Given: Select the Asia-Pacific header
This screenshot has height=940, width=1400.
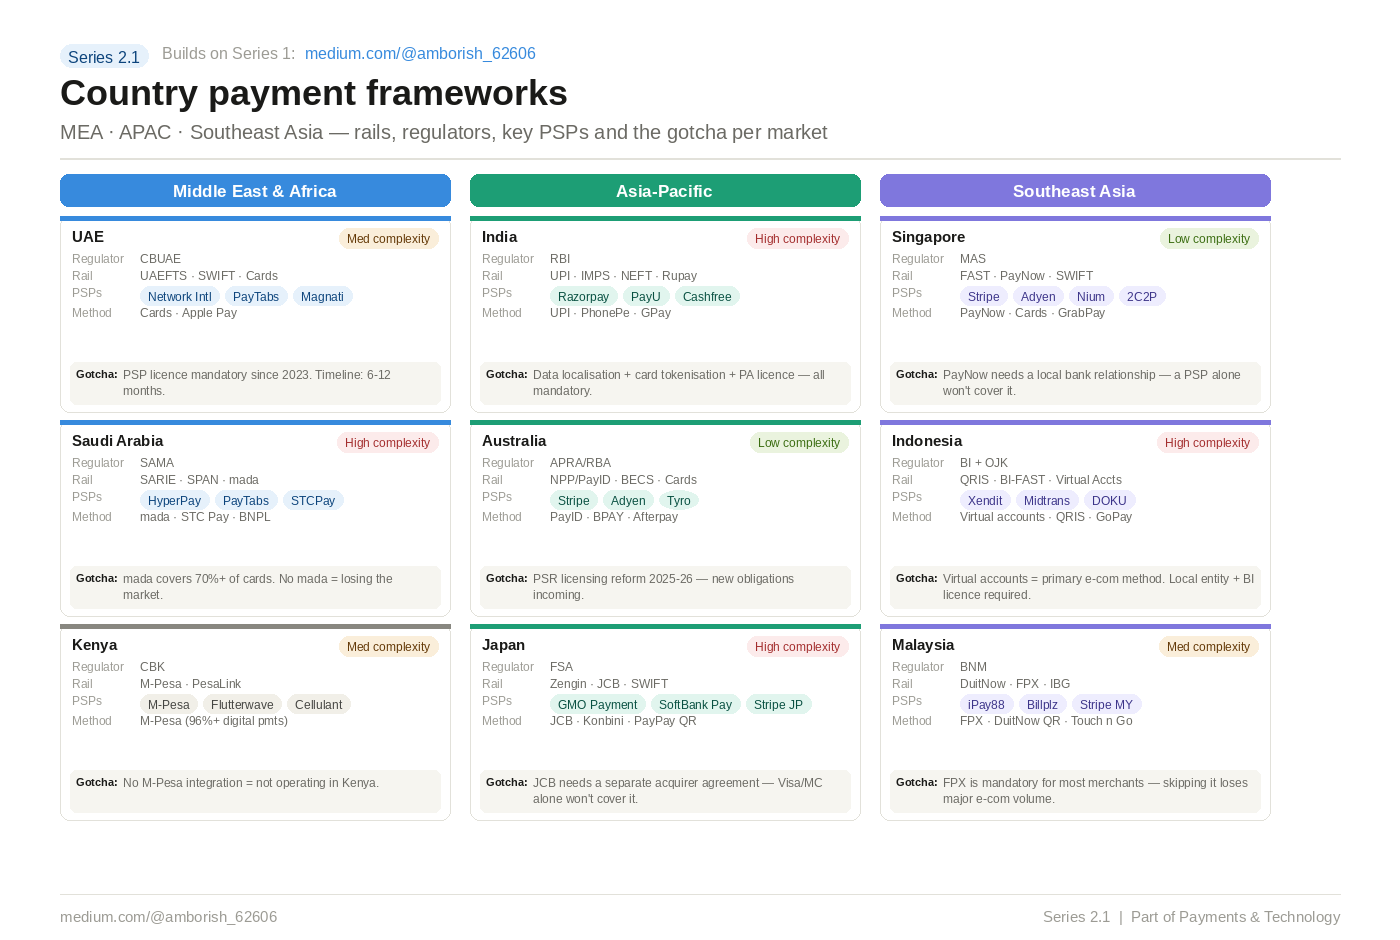Looking at the screenshot, I should pyautogui.click(x=665, y=191).
